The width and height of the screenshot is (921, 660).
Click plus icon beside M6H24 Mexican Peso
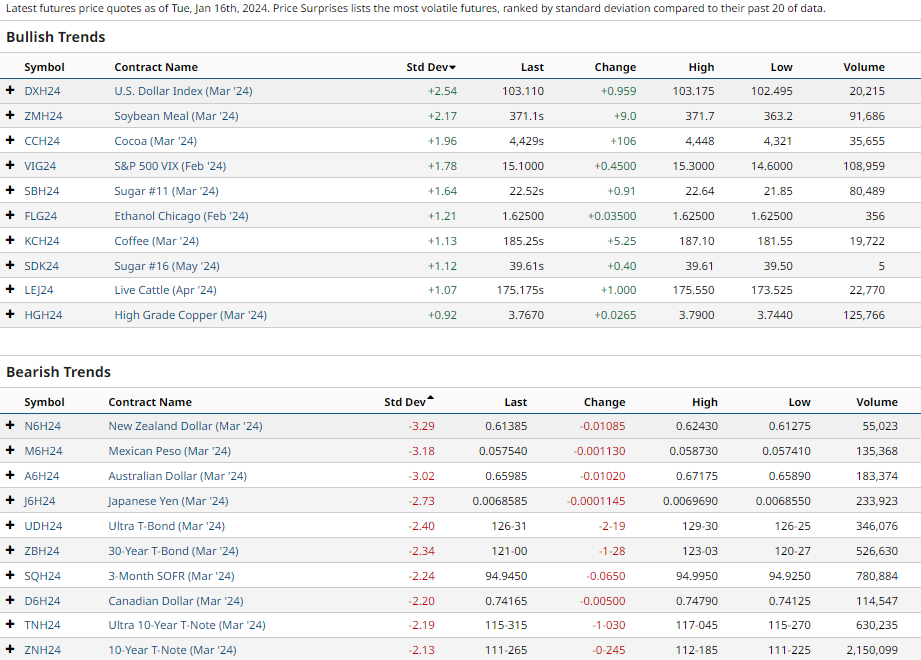(10, 451)
